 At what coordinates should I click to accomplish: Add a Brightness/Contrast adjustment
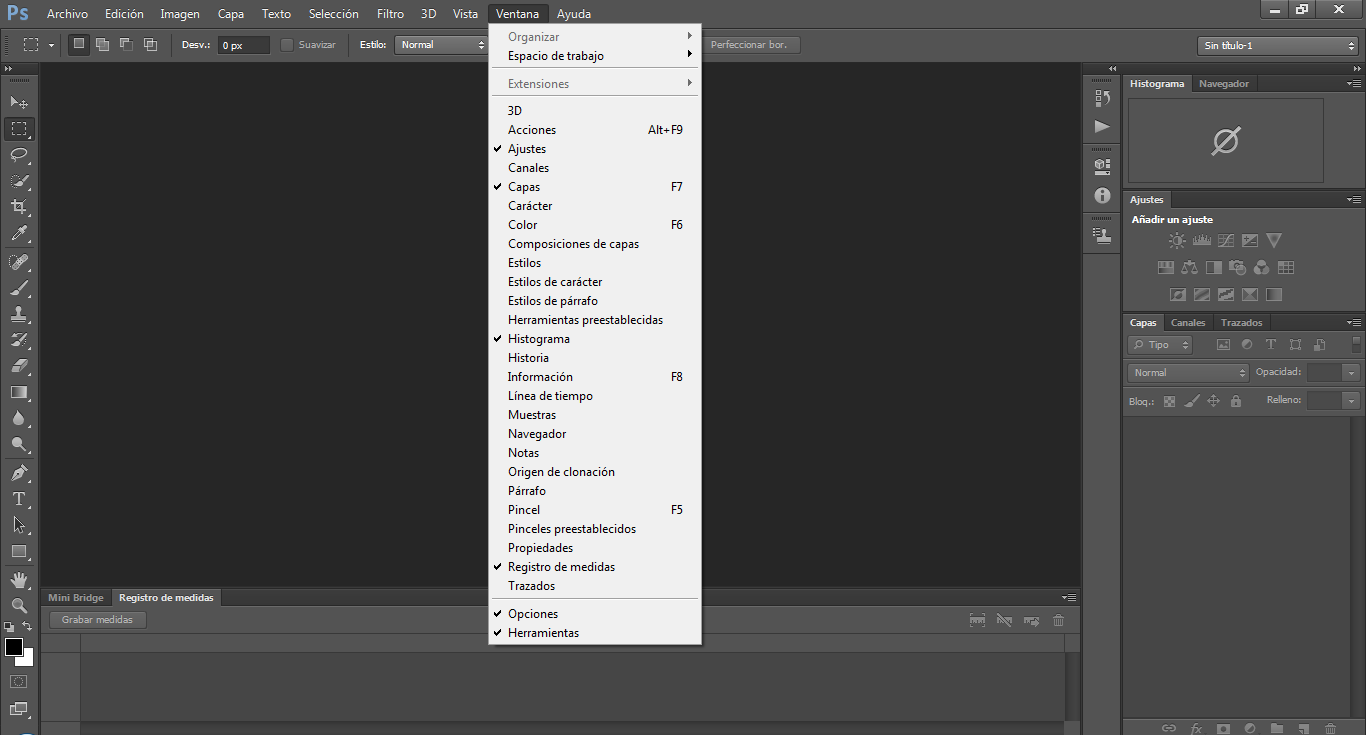(1177, 241)
